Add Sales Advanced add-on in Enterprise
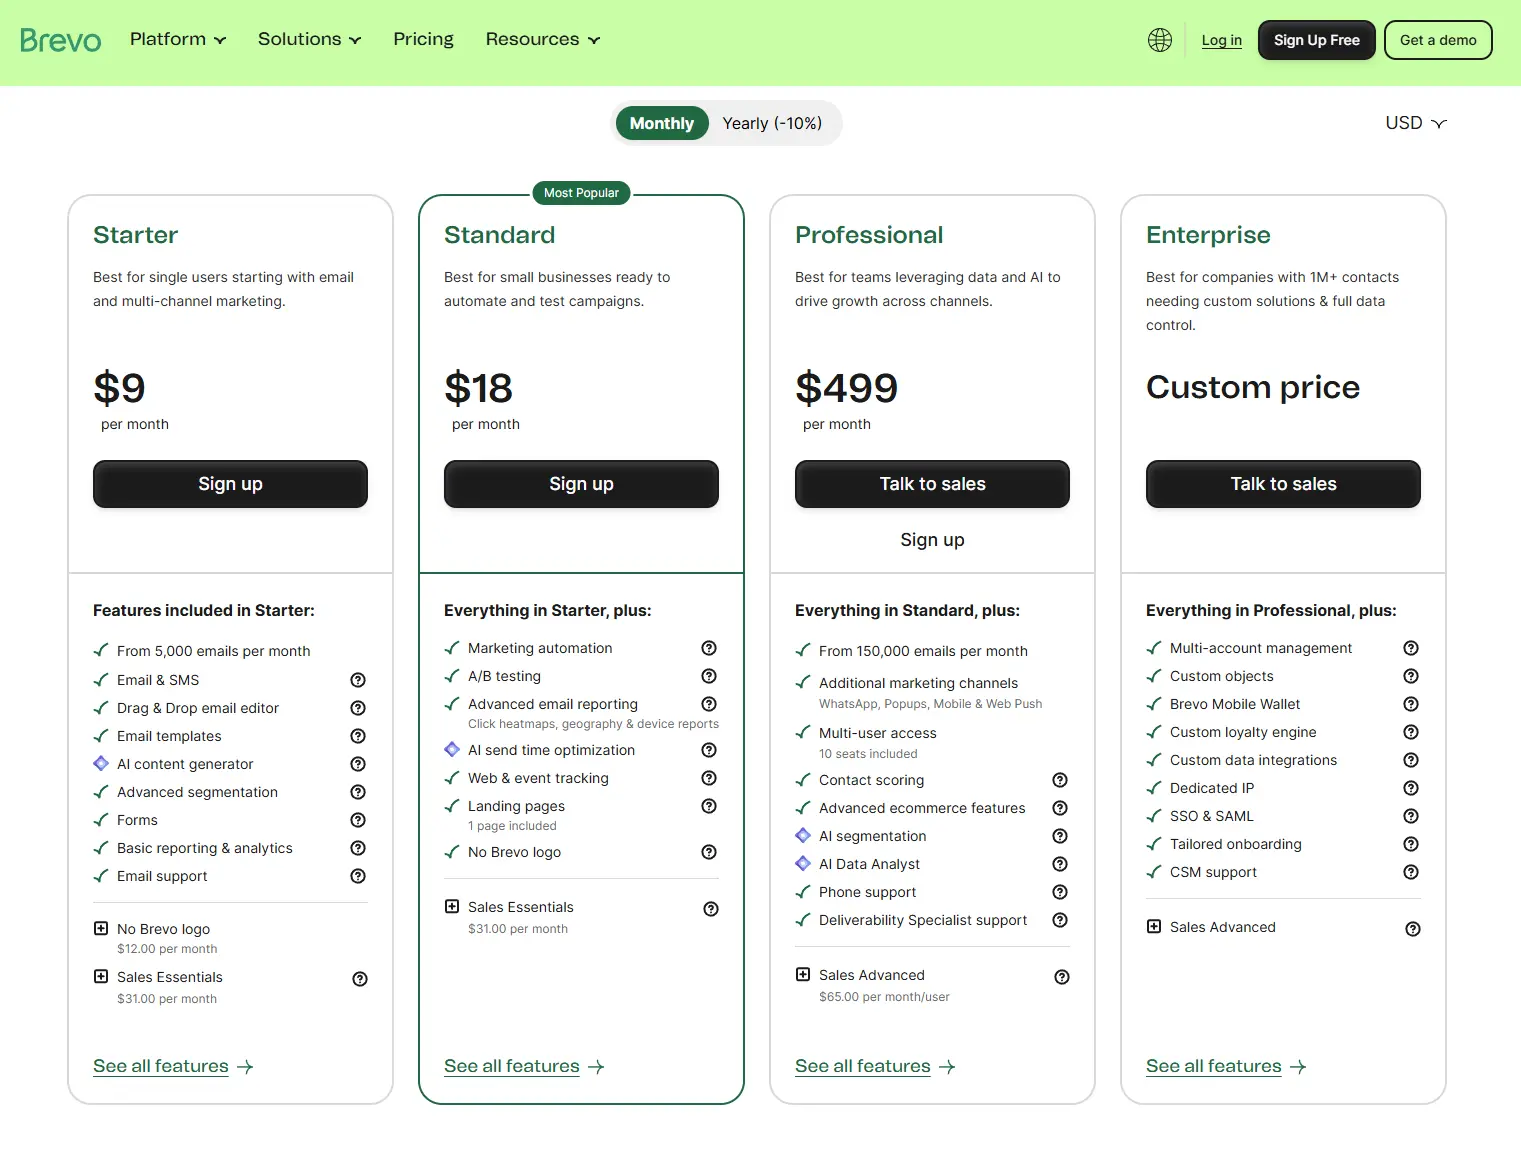1521x1157 pixels. [1154, 927]
